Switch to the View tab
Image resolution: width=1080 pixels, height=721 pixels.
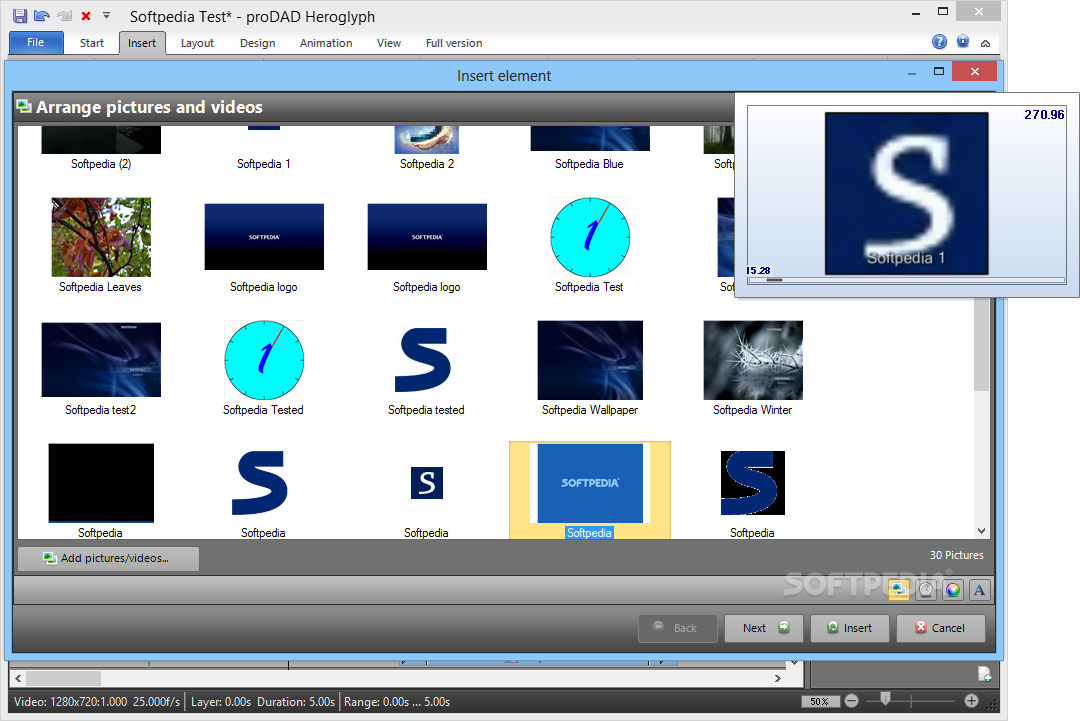click(388, 43)
